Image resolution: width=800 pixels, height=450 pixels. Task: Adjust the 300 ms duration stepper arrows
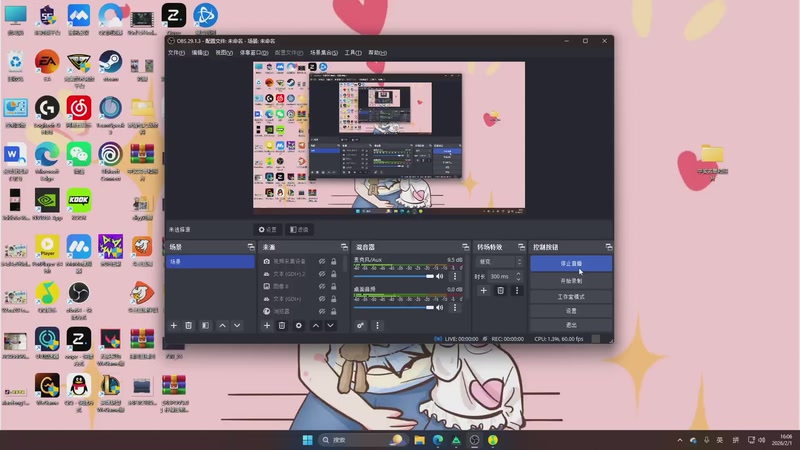(x=518, y=276)
